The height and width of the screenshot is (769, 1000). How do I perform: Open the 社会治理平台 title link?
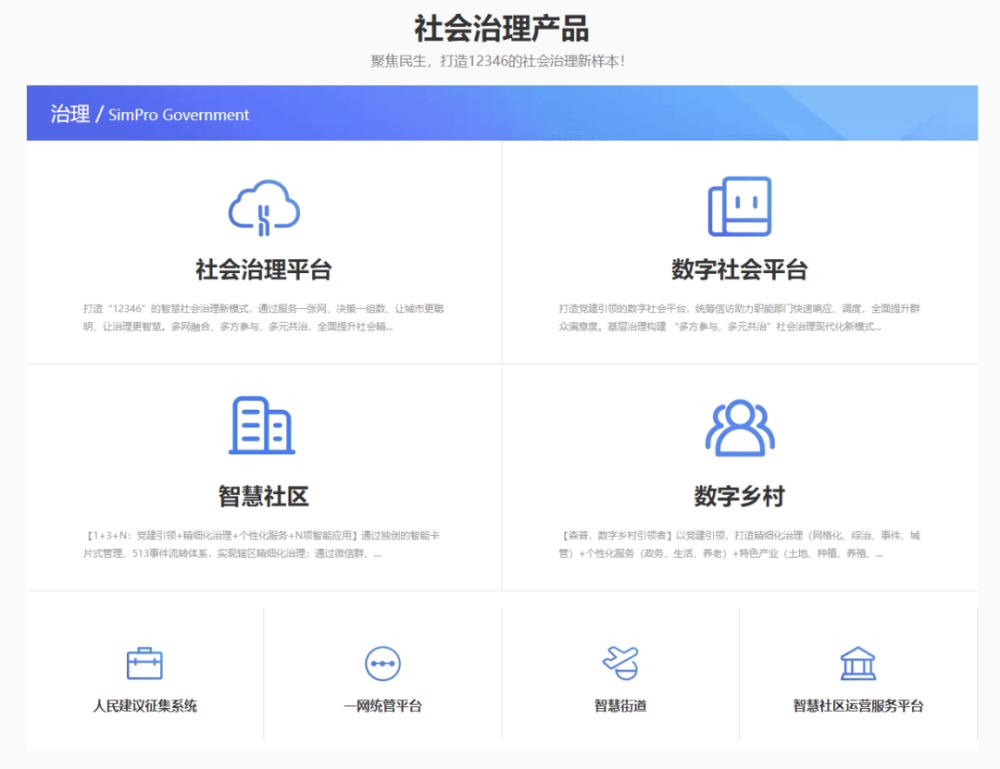click(x=264, y=270)
